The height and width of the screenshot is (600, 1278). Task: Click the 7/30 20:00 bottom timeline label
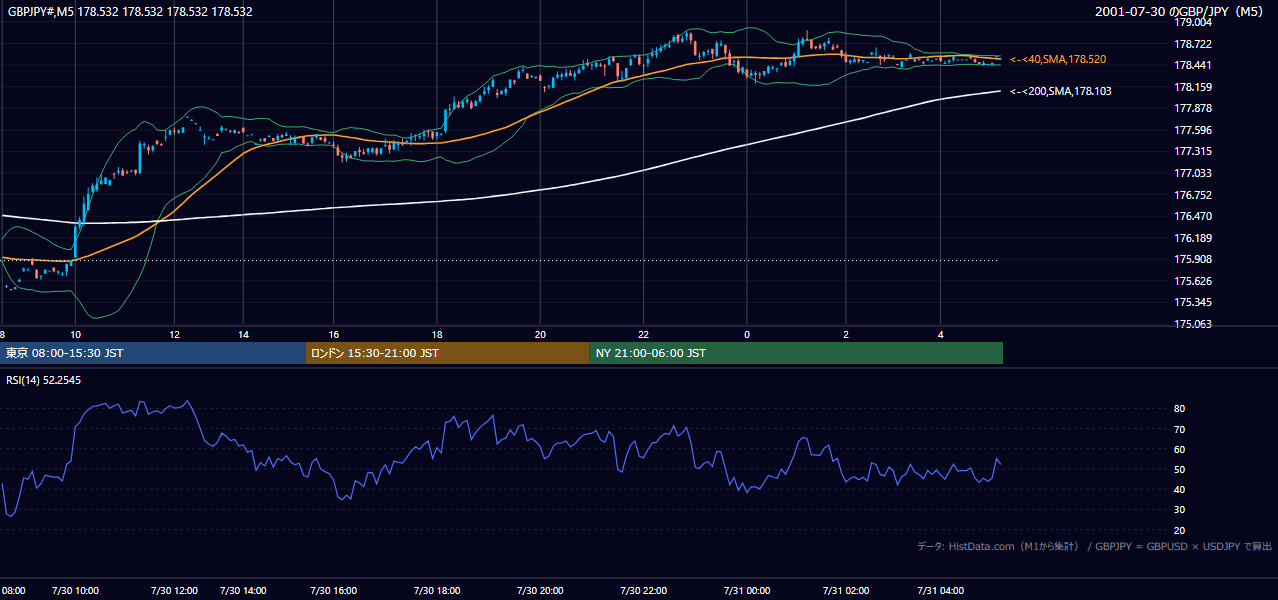tap(540, 591)
